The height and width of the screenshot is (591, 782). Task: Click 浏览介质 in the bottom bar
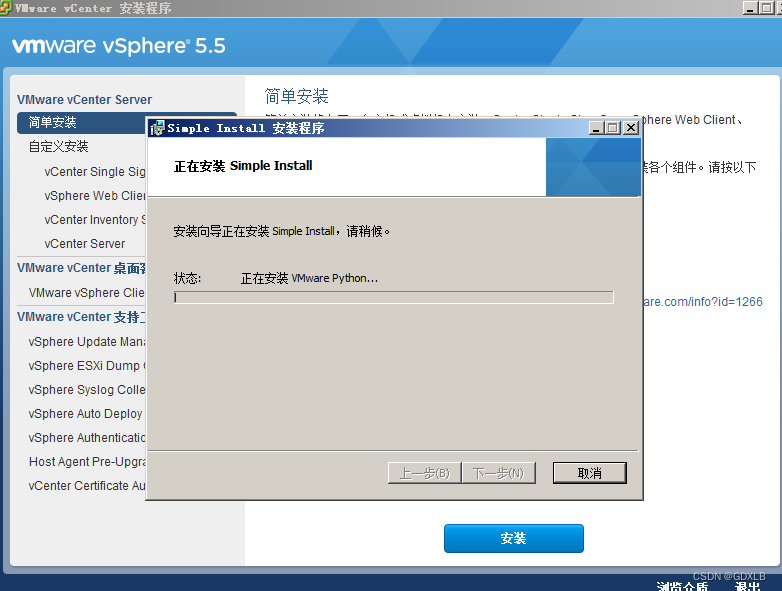click(682, 586)
